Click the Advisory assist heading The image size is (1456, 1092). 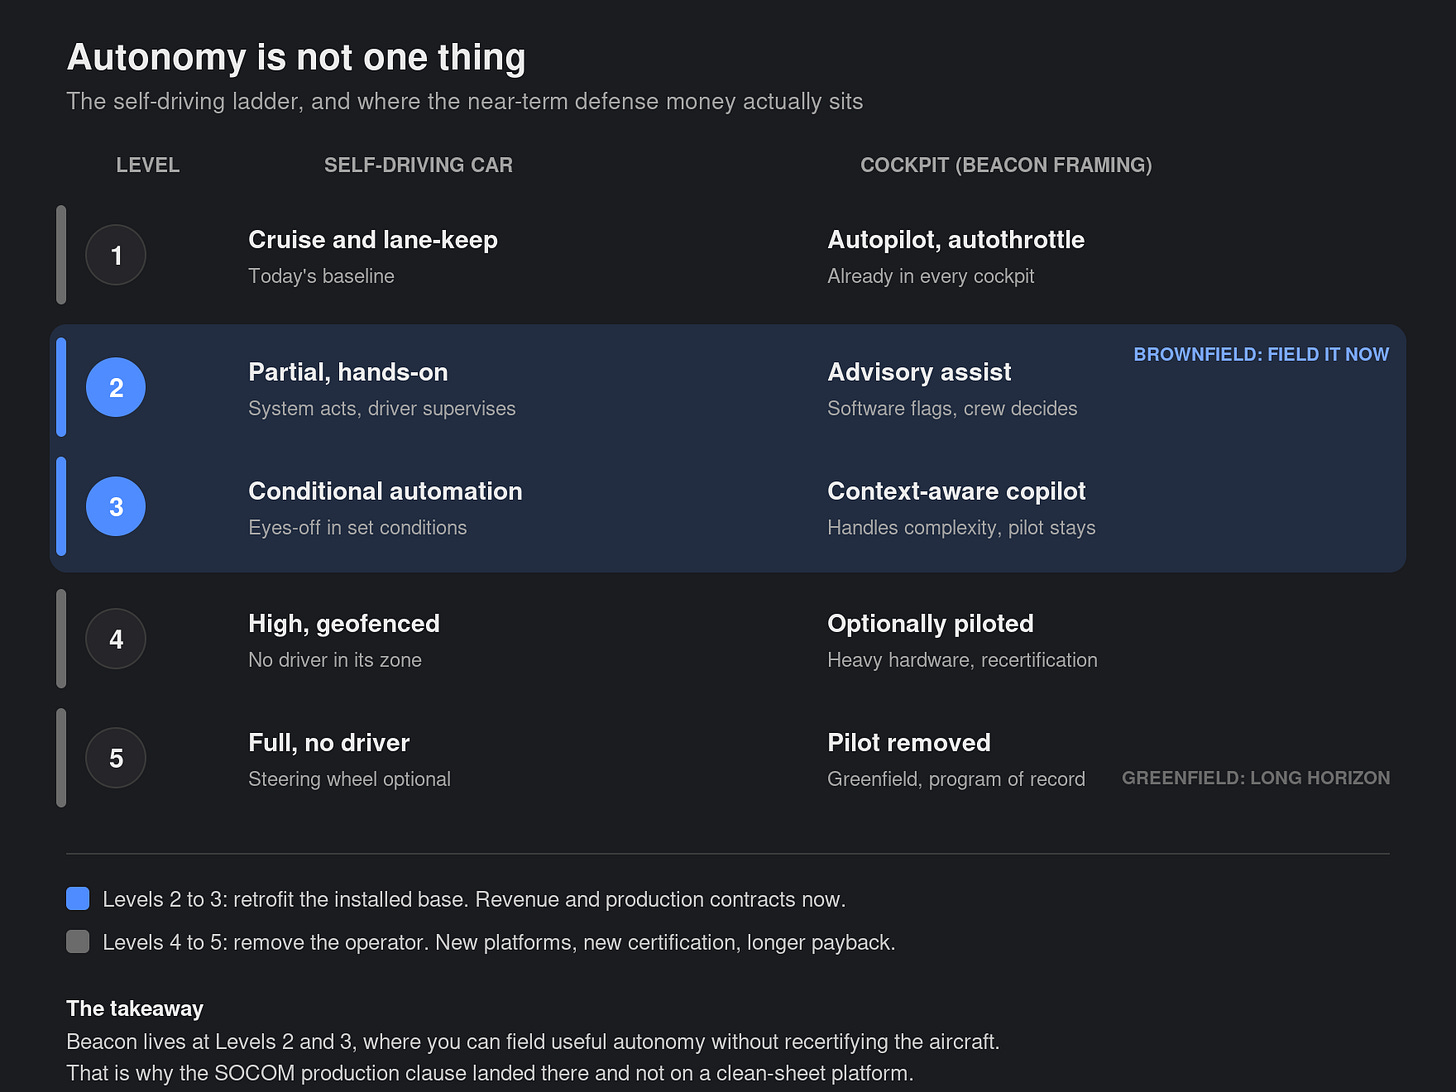[919, 372]
